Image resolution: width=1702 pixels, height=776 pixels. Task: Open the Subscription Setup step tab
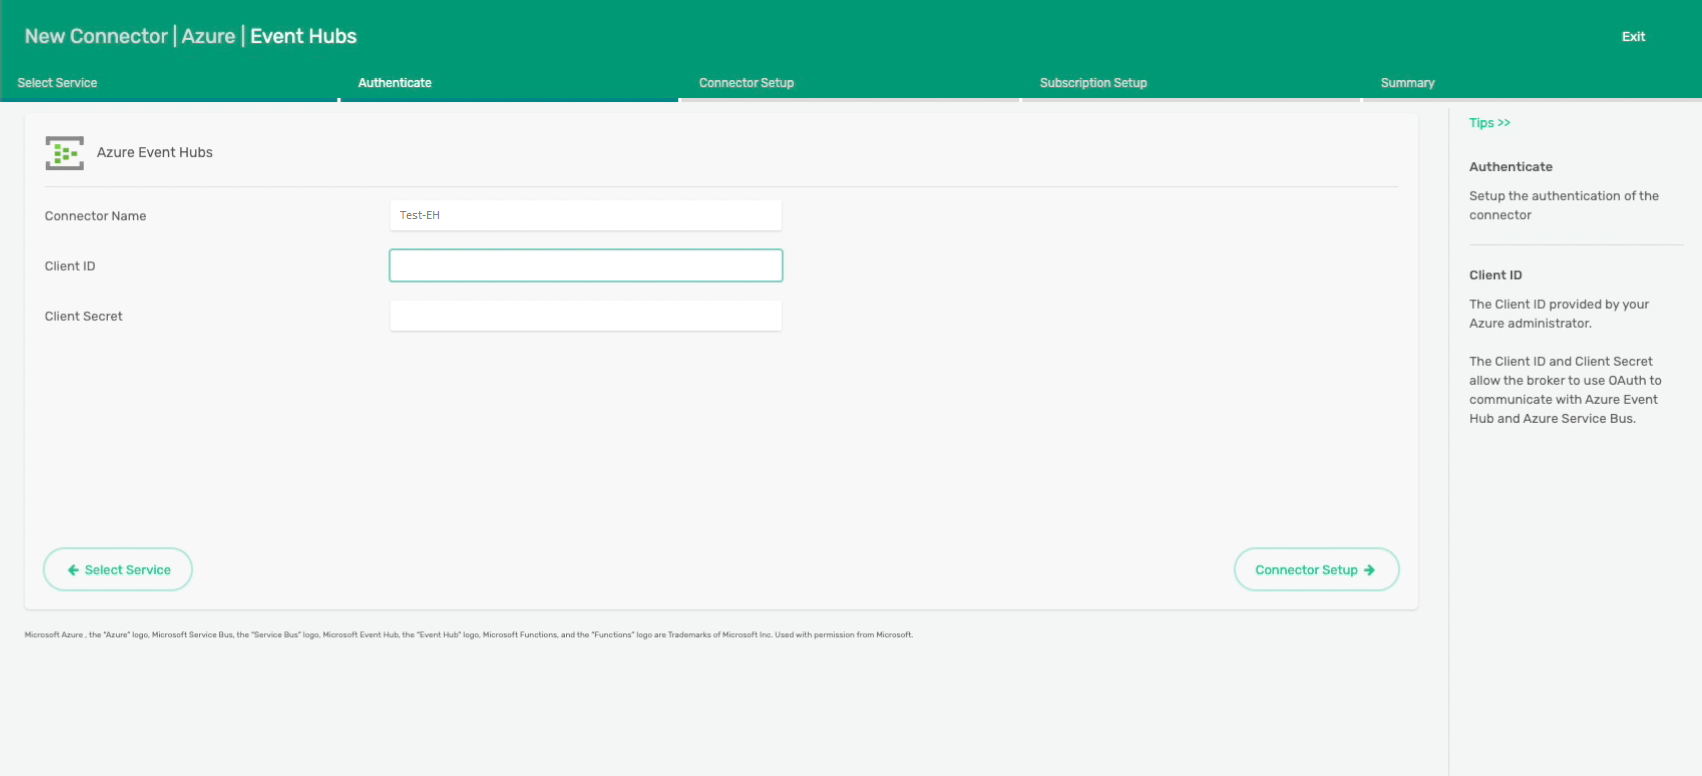click(x=1093, y=83)
